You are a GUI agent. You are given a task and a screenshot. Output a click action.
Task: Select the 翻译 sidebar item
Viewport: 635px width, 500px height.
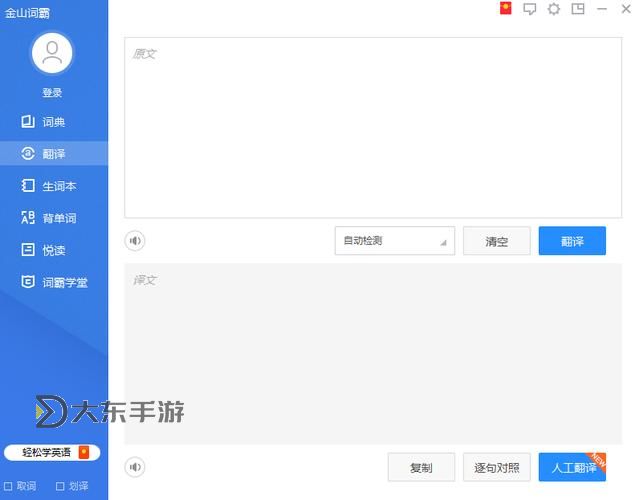tap(54, 153)
